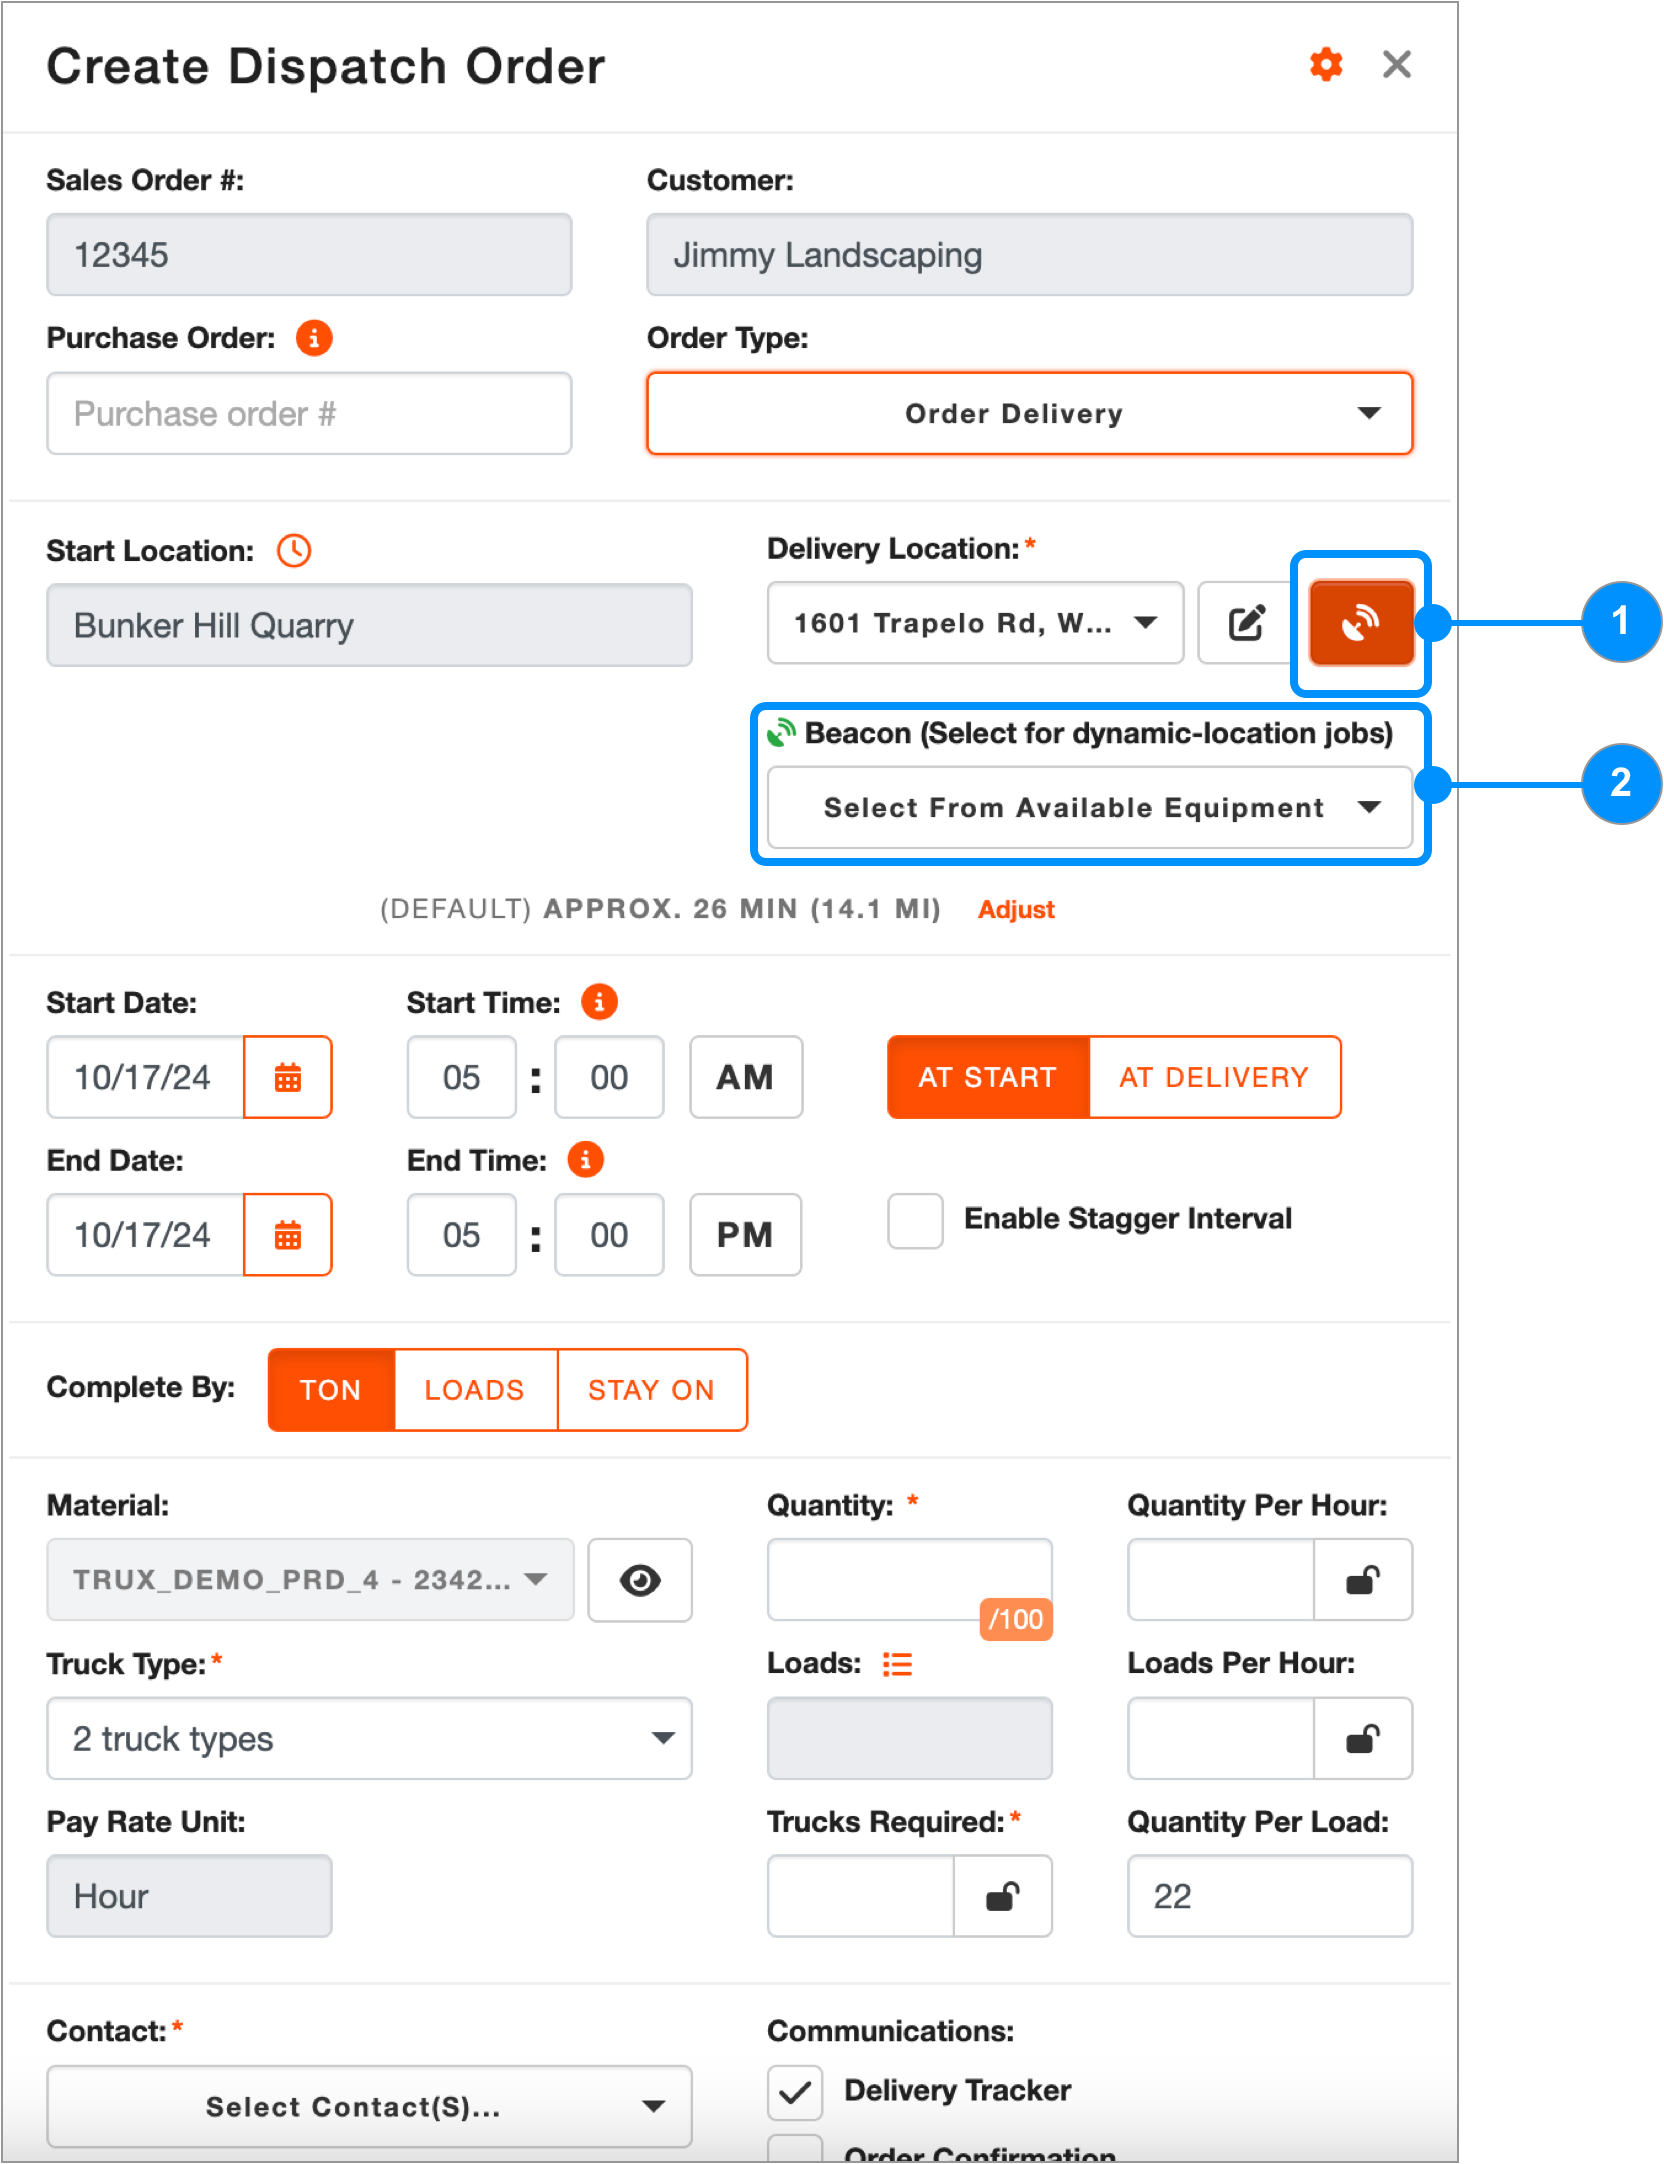Click the info icon beside Purchase Order
The image size is (1664, 2164).
point(315,338)
